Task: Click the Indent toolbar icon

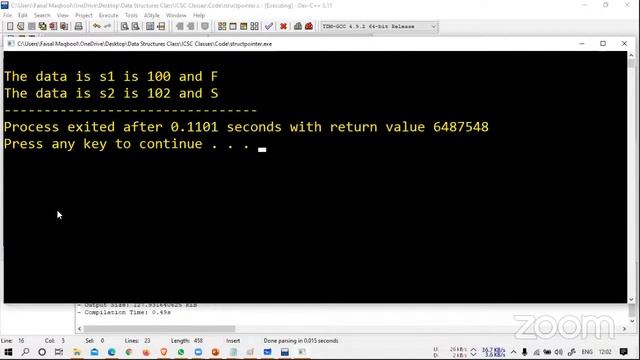Action: tap(180, 26)
